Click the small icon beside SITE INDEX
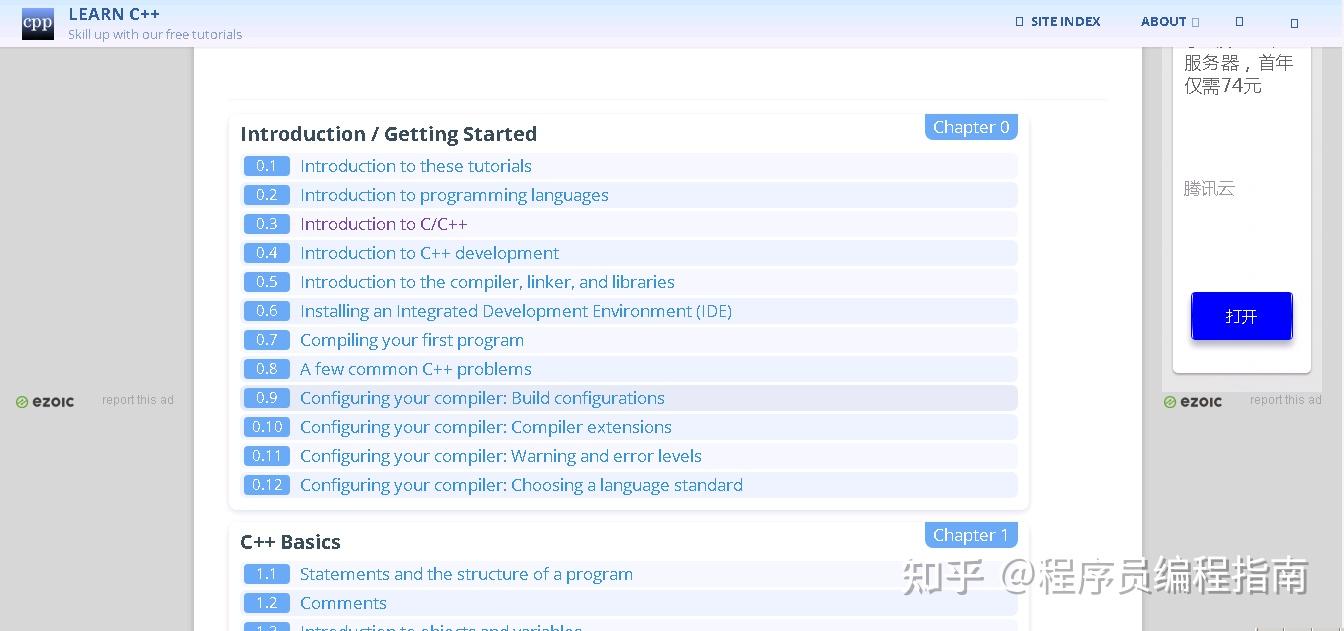 pyautogui.click(x=1018, y=21)
